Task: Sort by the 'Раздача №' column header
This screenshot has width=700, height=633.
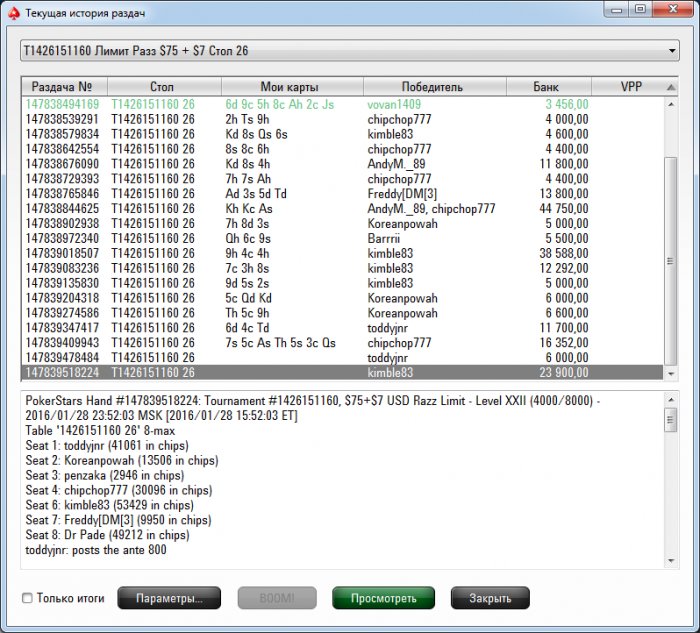Action: click(64, 87)
